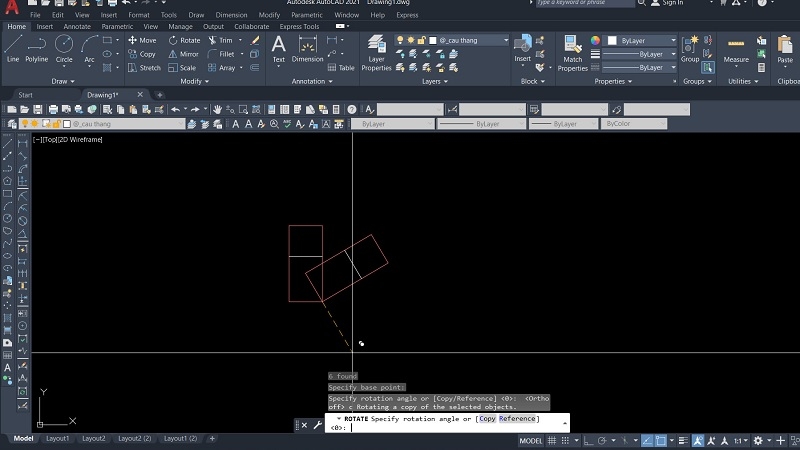Open new drawing tab with plus button
The width and height of the screenshot is (800, 450).
pyautogui.click(x=160, y=95)
